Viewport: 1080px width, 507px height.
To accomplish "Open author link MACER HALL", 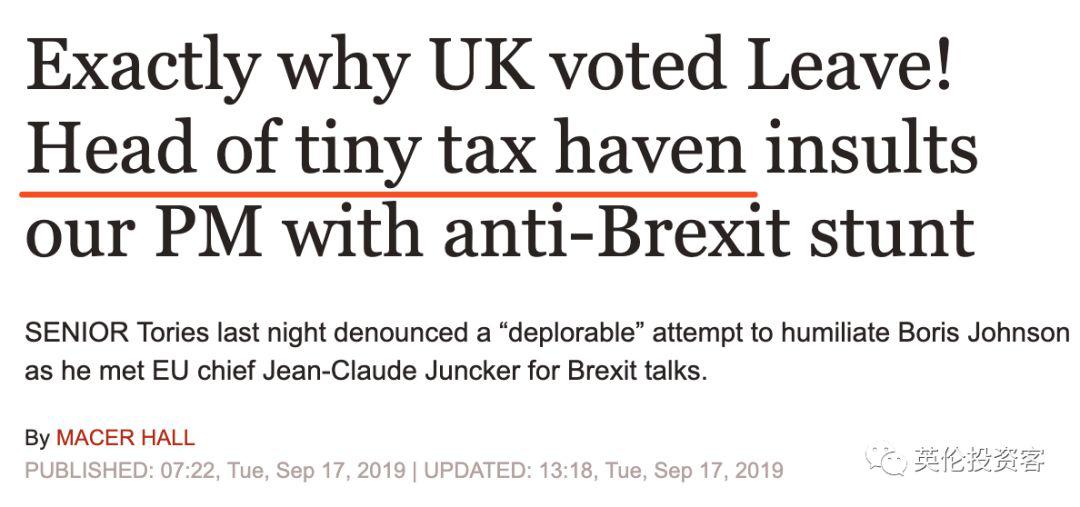I will point(125,438).
